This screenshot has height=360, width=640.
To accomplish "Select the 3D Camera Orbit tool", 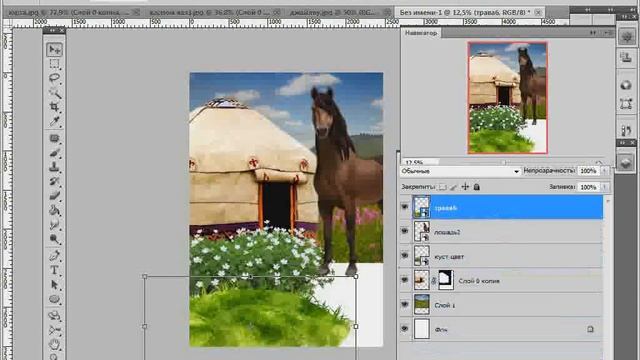I will [54, 330].
